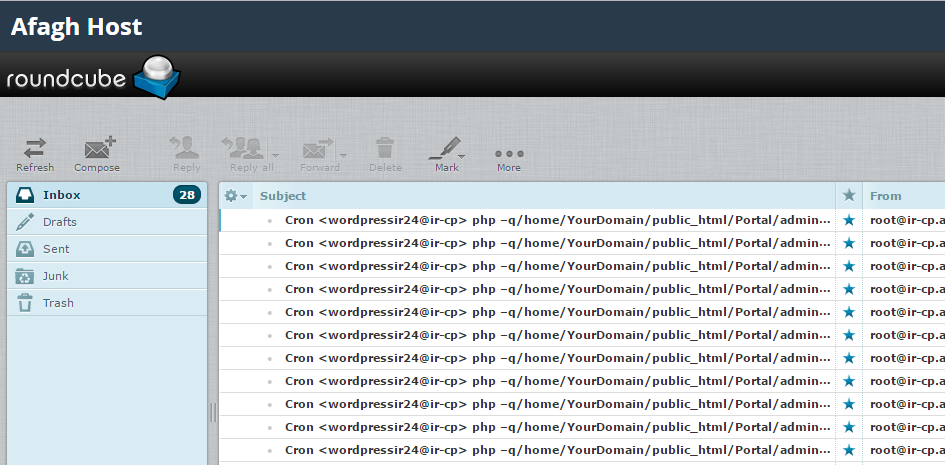Image resolution: width=947 pixels, height=465 pixels.
Task: Toggle the star on the topmost Cron message
Action: pos(849,220)
